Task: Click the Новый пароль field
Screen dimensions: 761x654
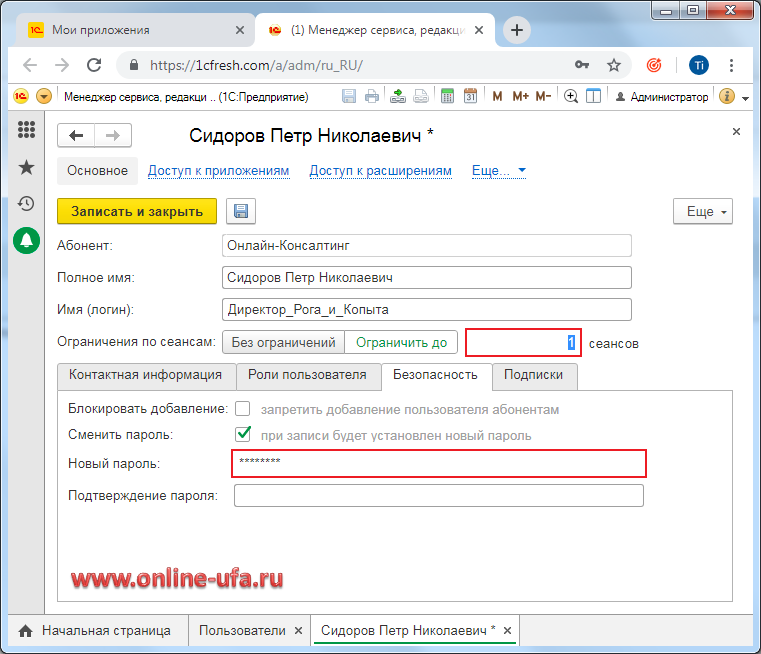Action: 439,464
